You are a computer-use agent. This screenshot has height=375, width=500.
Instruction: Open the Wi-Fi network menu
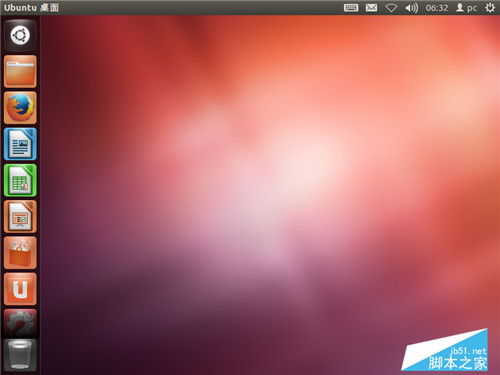point(391,8)
